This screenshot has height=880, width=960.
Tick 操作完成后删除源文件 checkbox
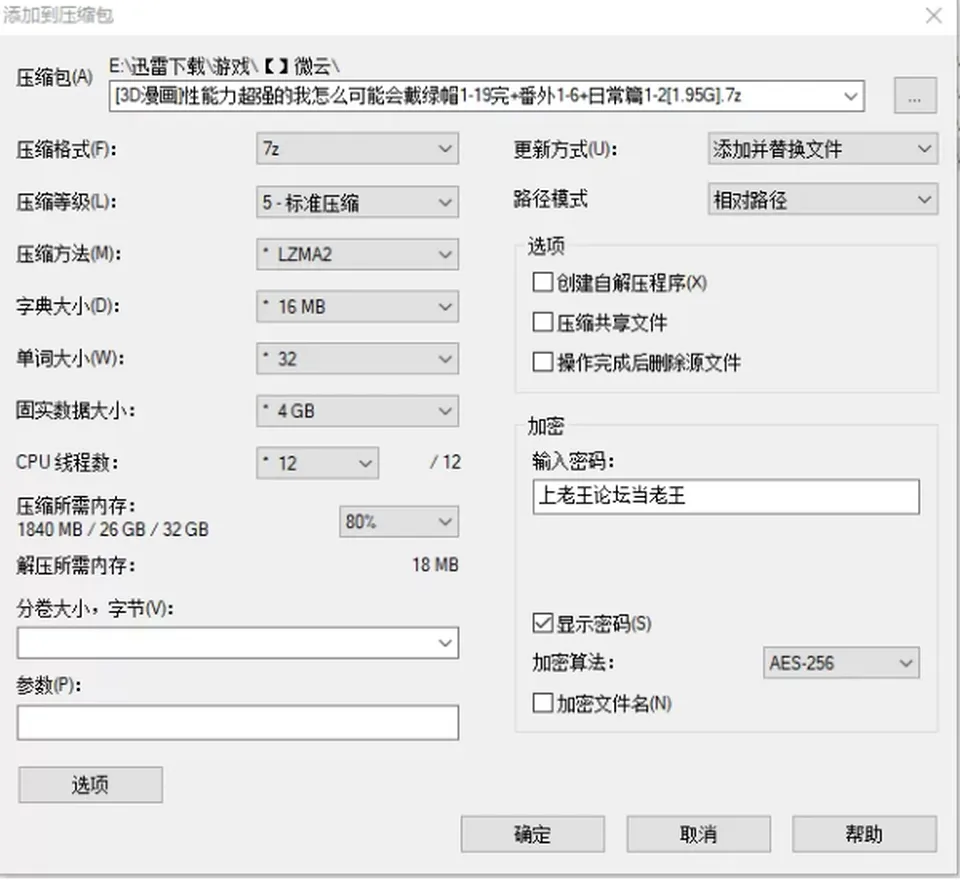pos(542,362)
